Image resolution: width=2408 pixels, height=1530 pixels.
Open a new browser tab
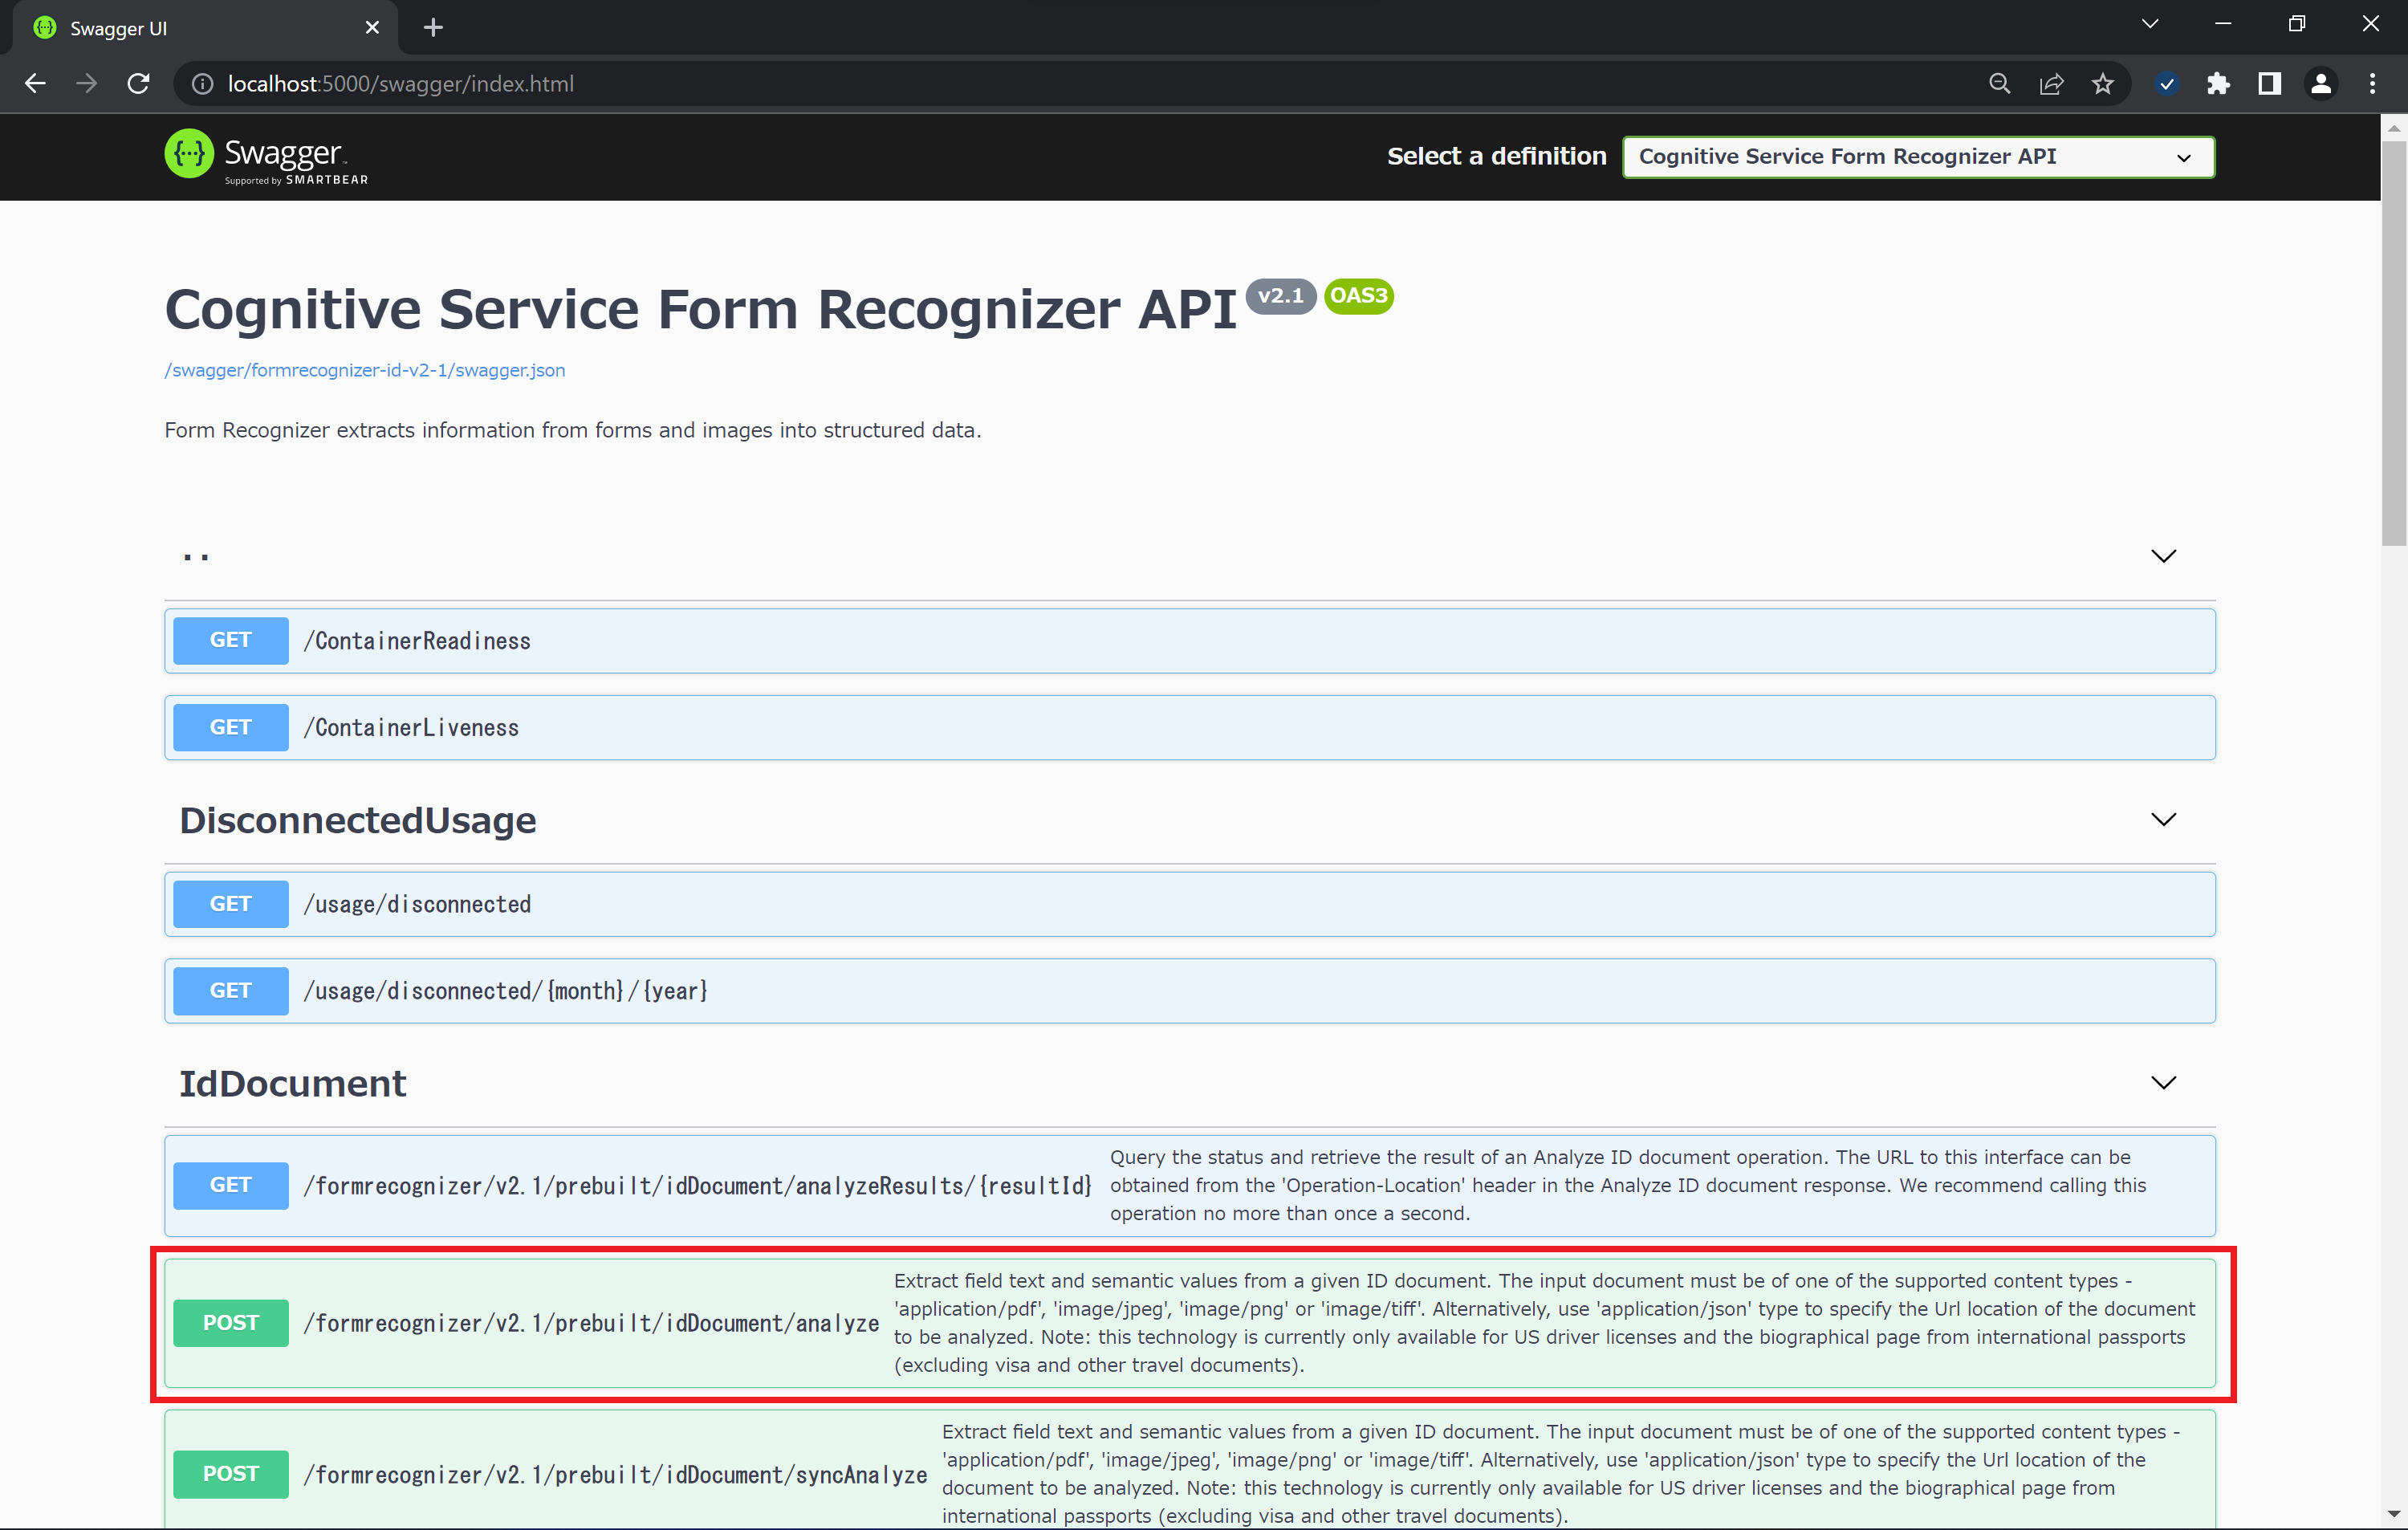(433, 28)
